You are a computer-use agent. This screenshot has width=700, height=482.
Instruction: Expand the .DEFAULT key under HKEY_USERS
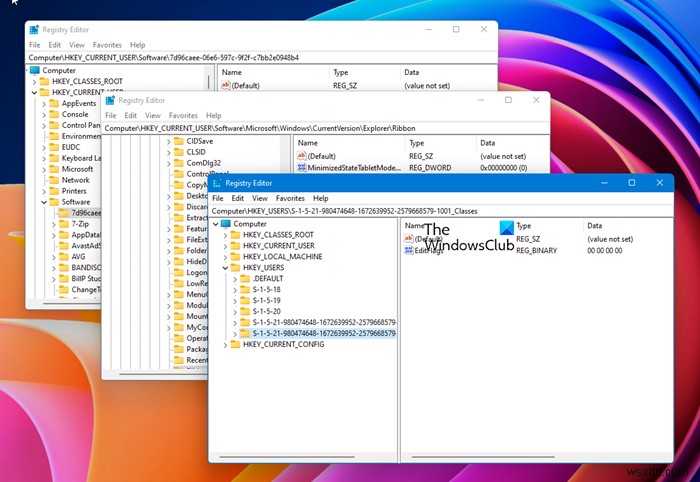point(235,279)
